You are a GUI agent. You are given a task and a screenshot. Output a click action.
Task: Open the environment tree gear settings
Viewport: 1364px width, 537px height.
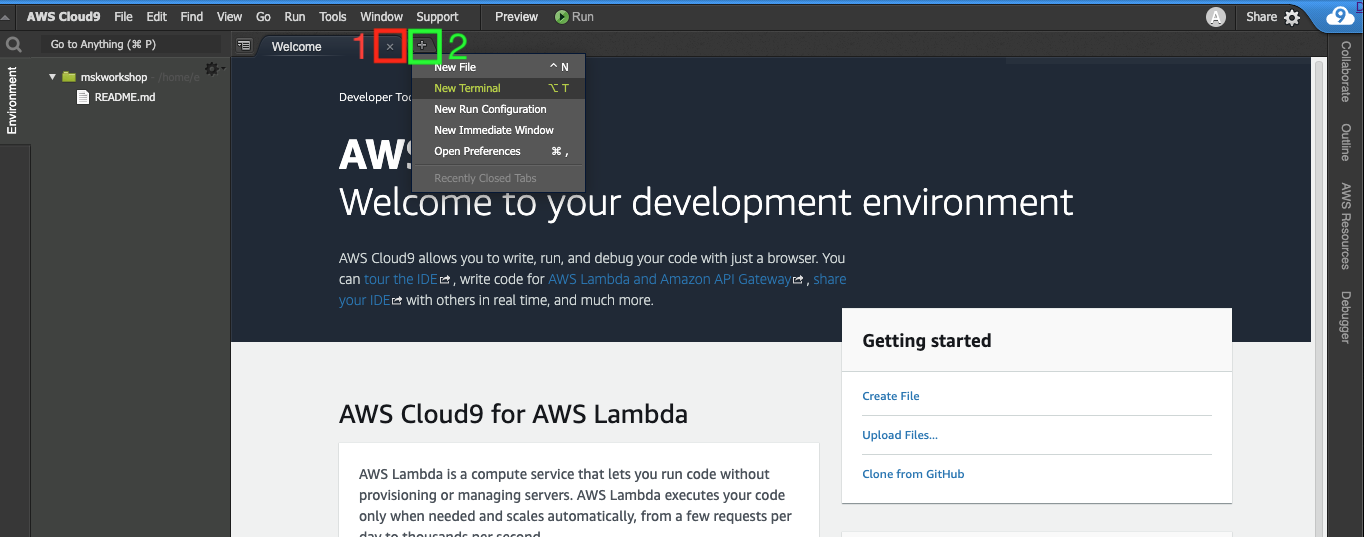point(213,69)
